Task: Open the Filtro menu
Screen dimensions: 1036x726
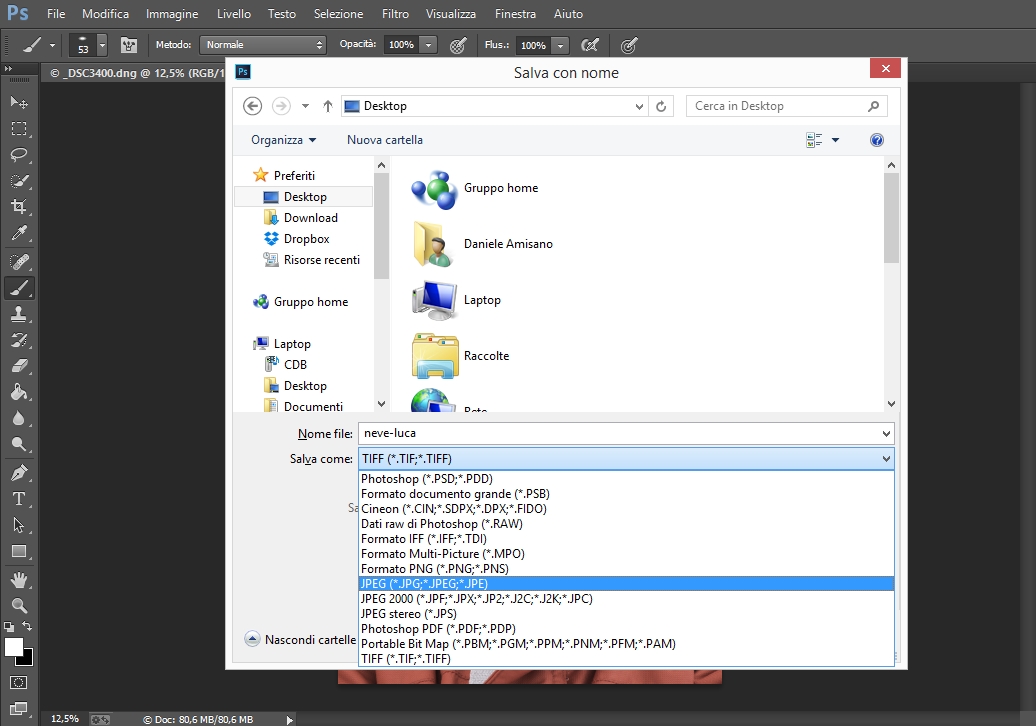Action: point(395,14)
